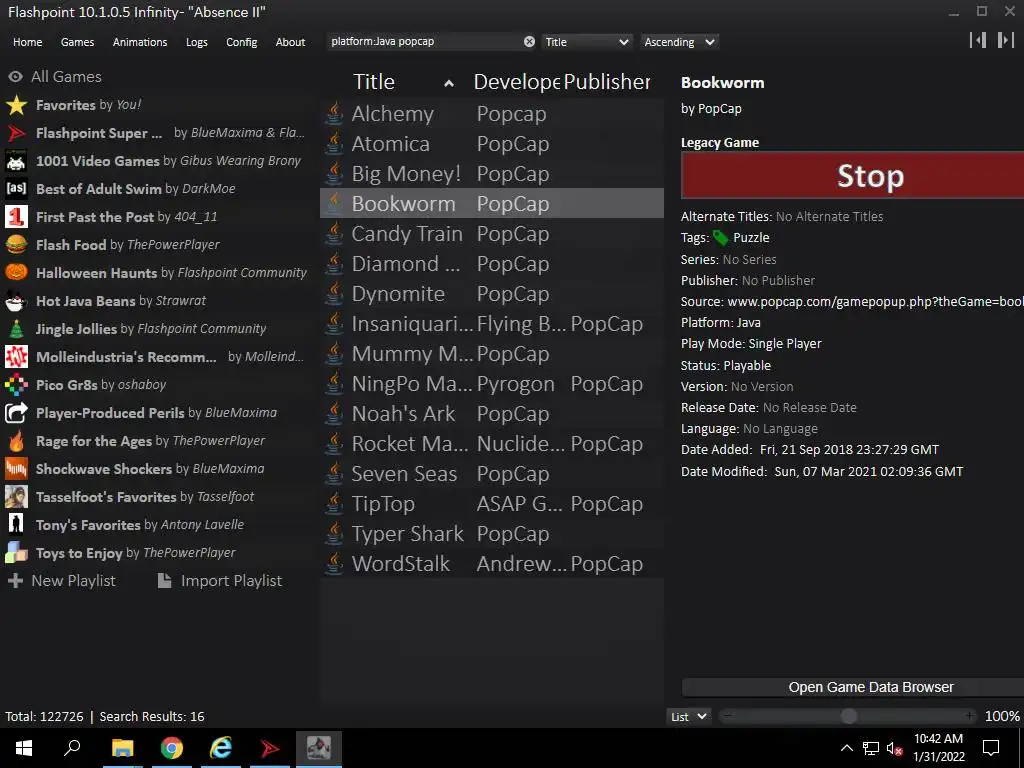
Task: Click the Hot Java Beans icon
Action: 16,301
